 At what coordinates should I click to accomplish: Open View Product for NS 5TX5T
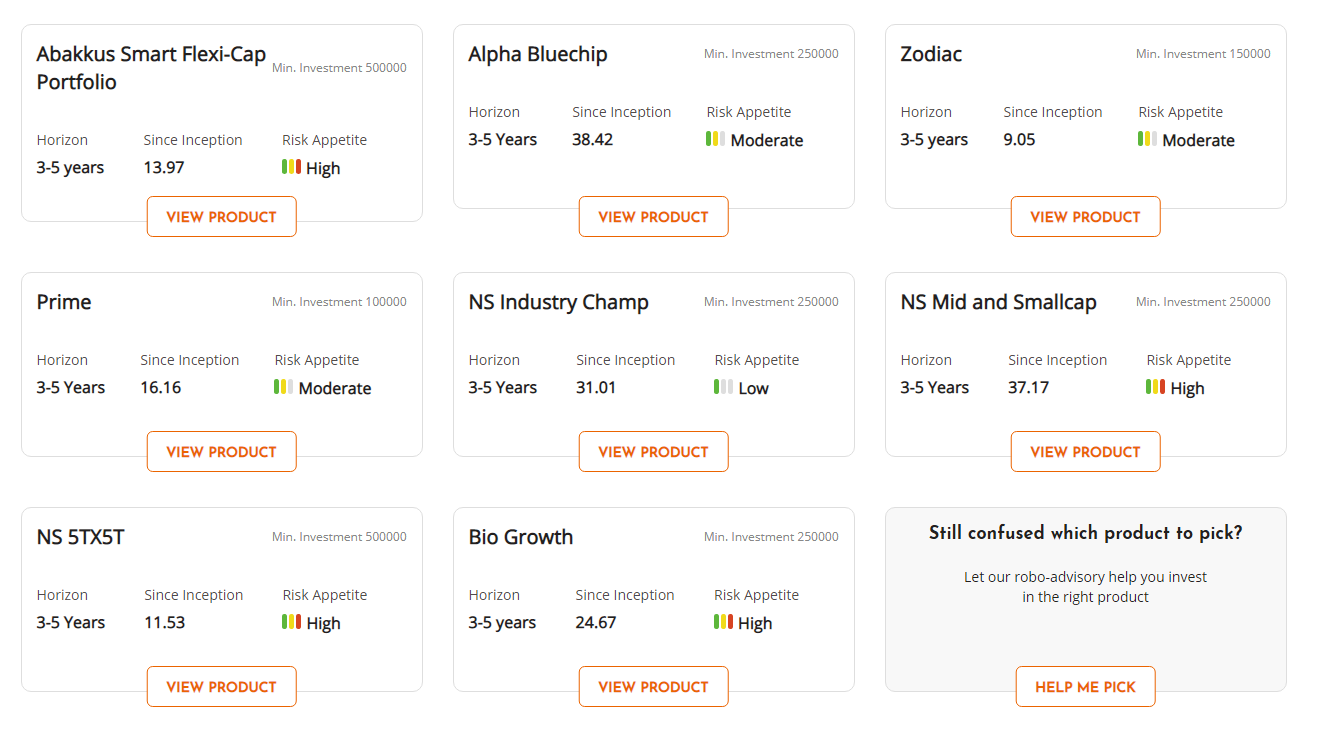point(222,687)
